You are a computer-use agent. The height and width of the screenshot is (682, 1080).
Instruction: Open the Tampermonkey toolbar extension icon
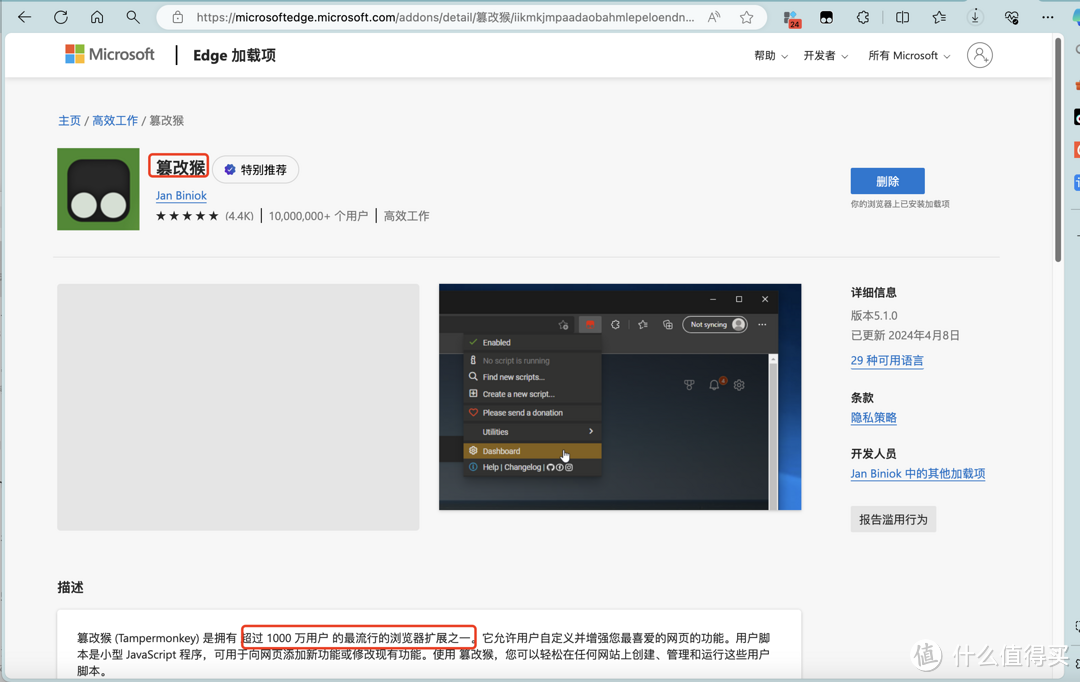(827, 18)
